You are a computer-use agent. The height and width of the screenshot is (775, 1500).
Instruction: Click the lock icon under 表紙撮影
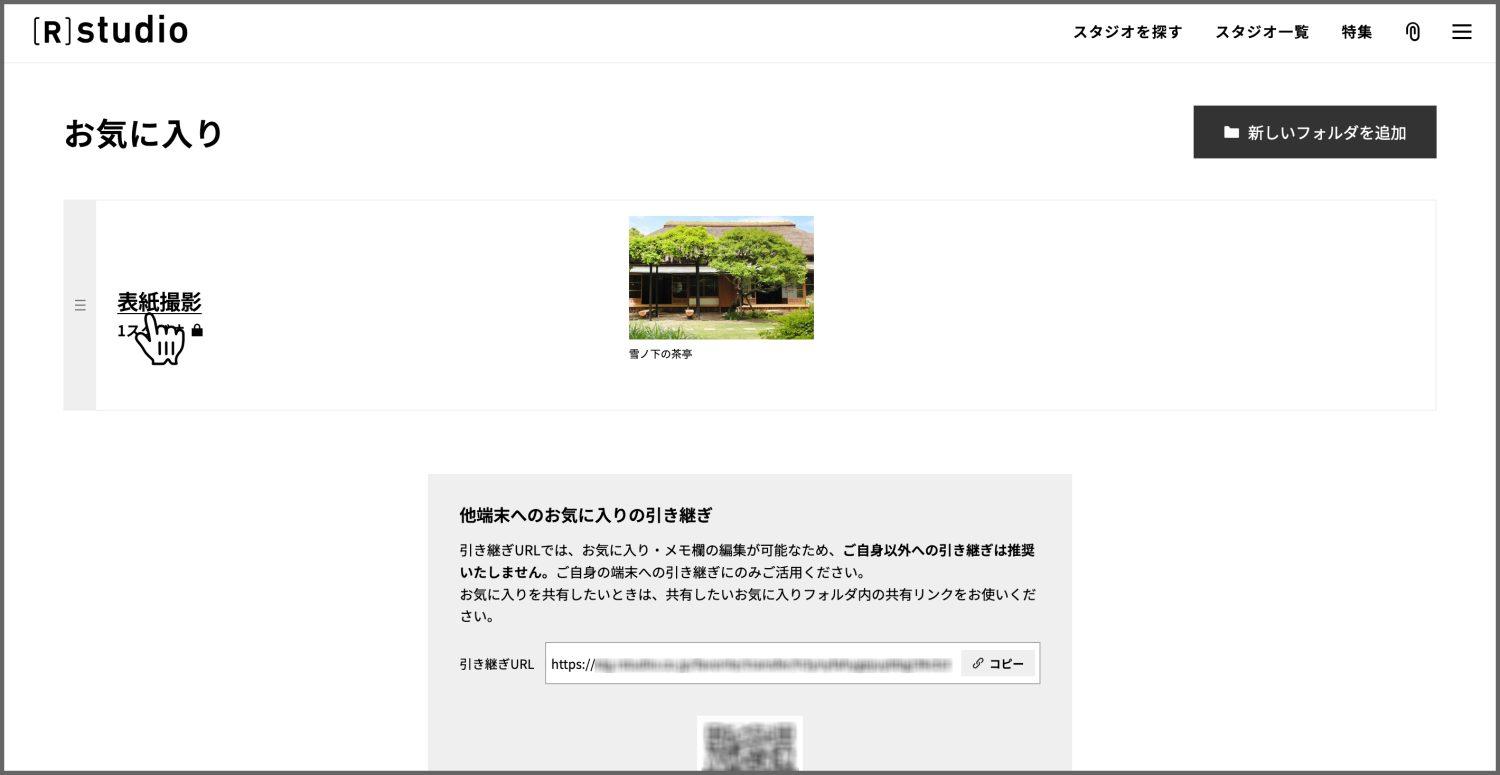pyautogui.click(x=197, y=330)
